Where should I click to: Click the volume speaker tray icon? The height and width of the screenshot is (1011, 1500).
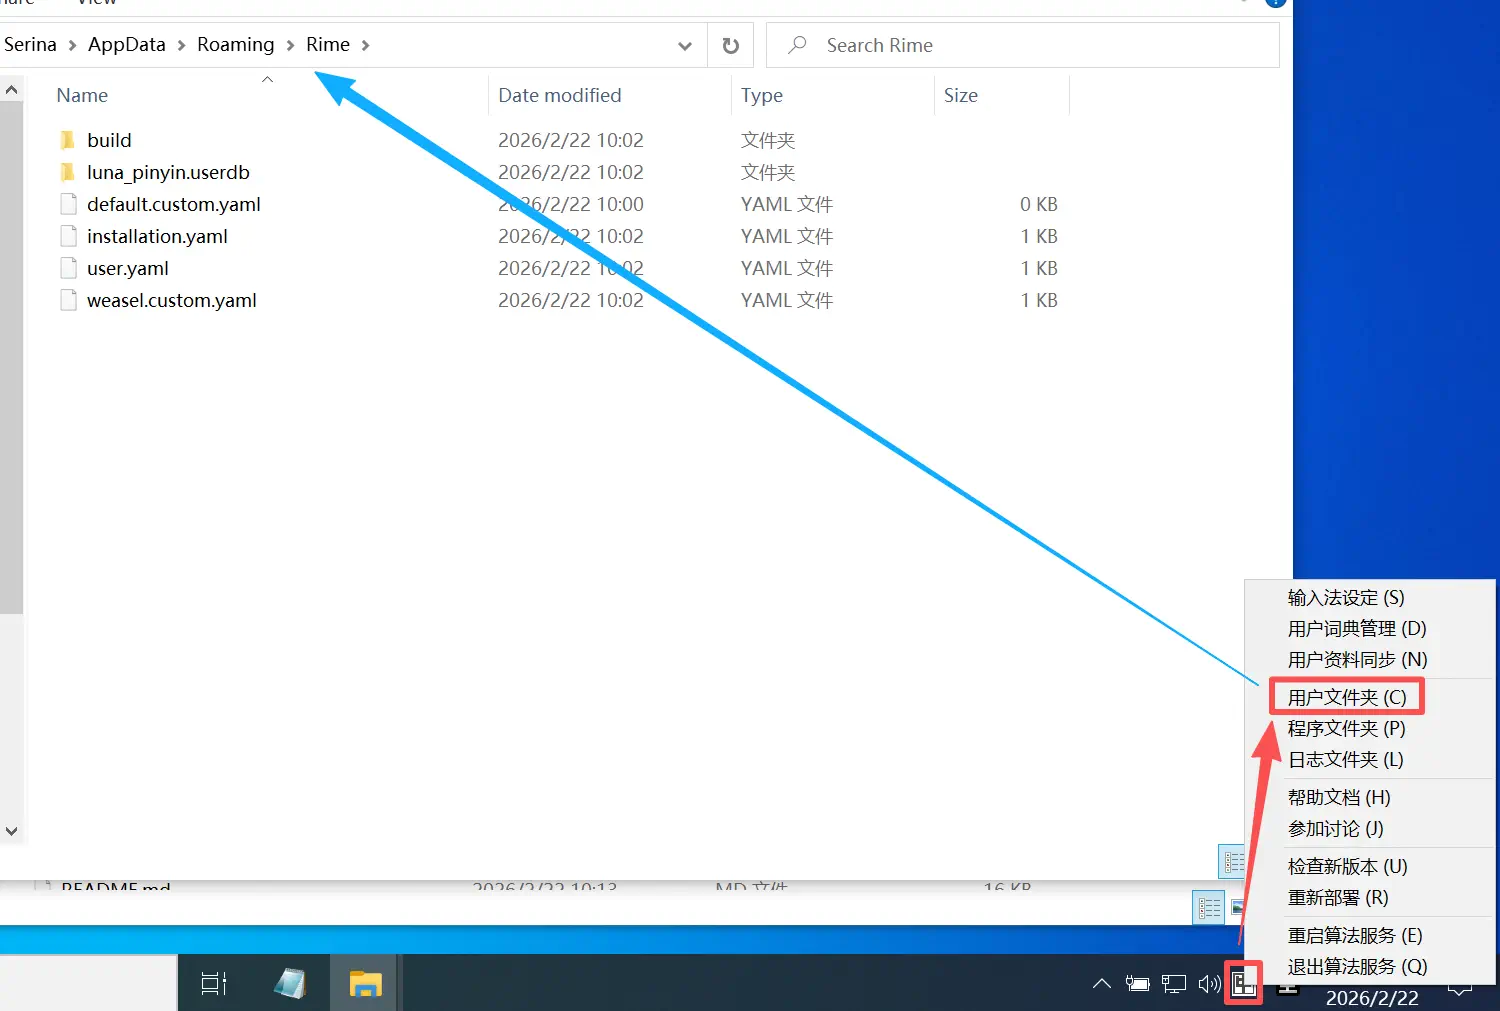1209,984
